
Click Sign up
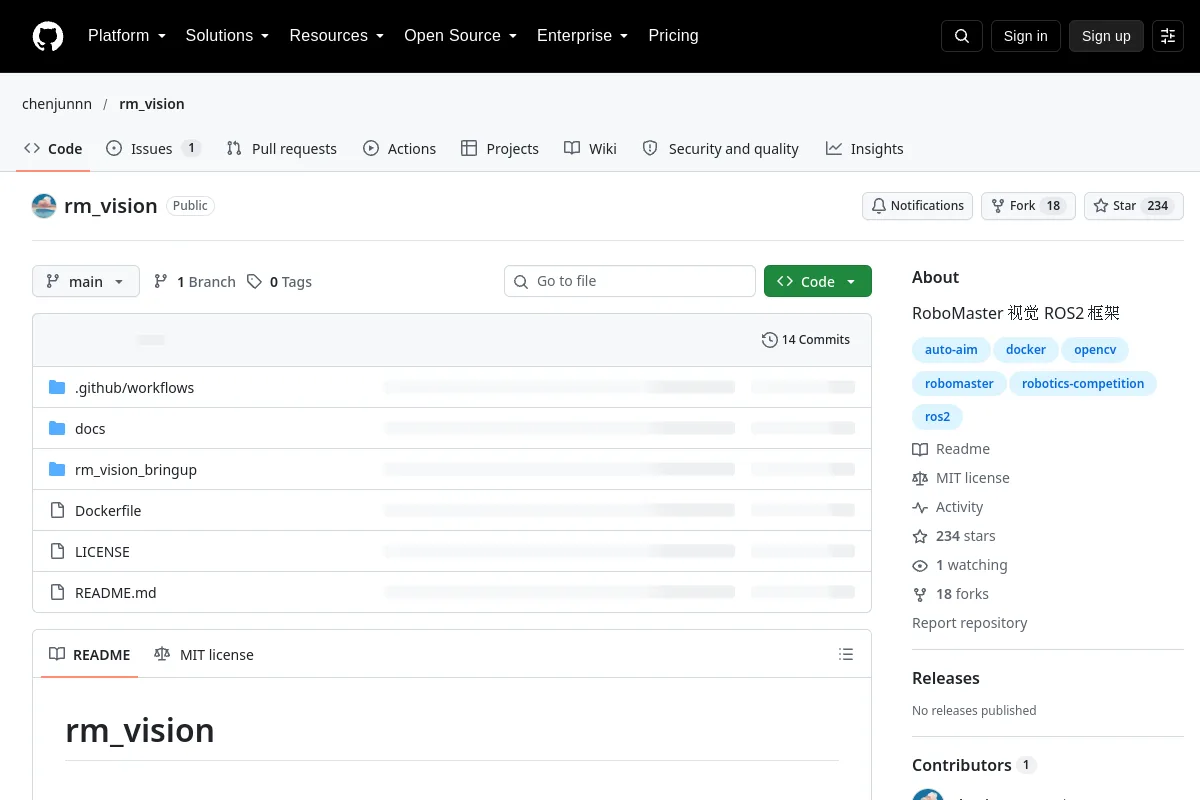coord(1106,36)
